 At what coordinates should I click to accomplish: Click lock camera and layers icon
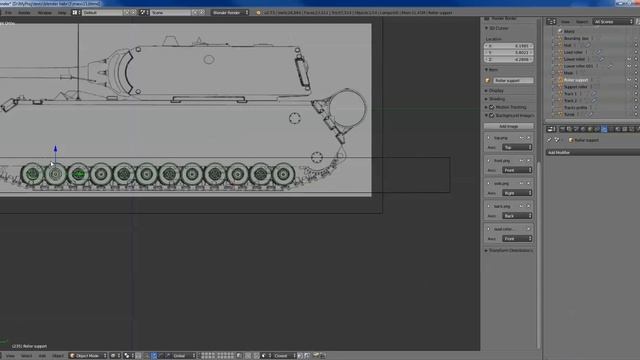pyautogui.click(x=240, y=356)
